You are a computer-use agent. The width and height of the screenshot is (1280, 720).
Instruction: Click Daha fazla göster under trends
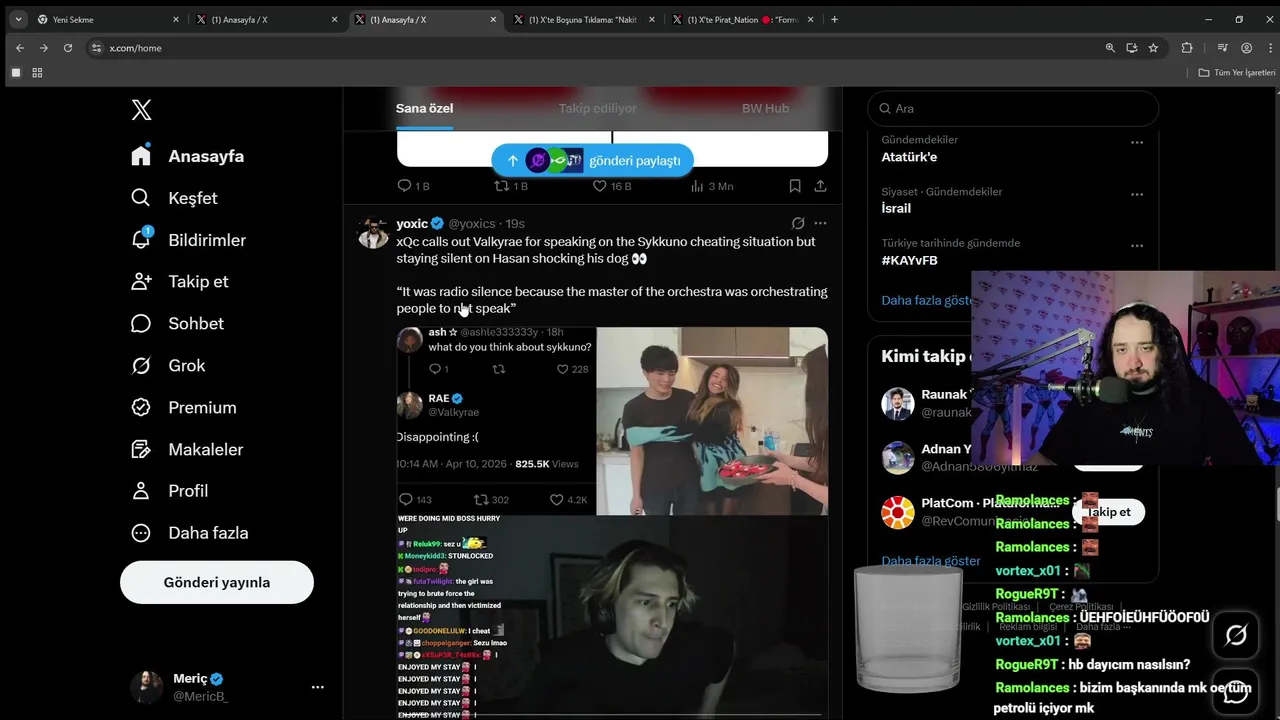click(927, 300)
